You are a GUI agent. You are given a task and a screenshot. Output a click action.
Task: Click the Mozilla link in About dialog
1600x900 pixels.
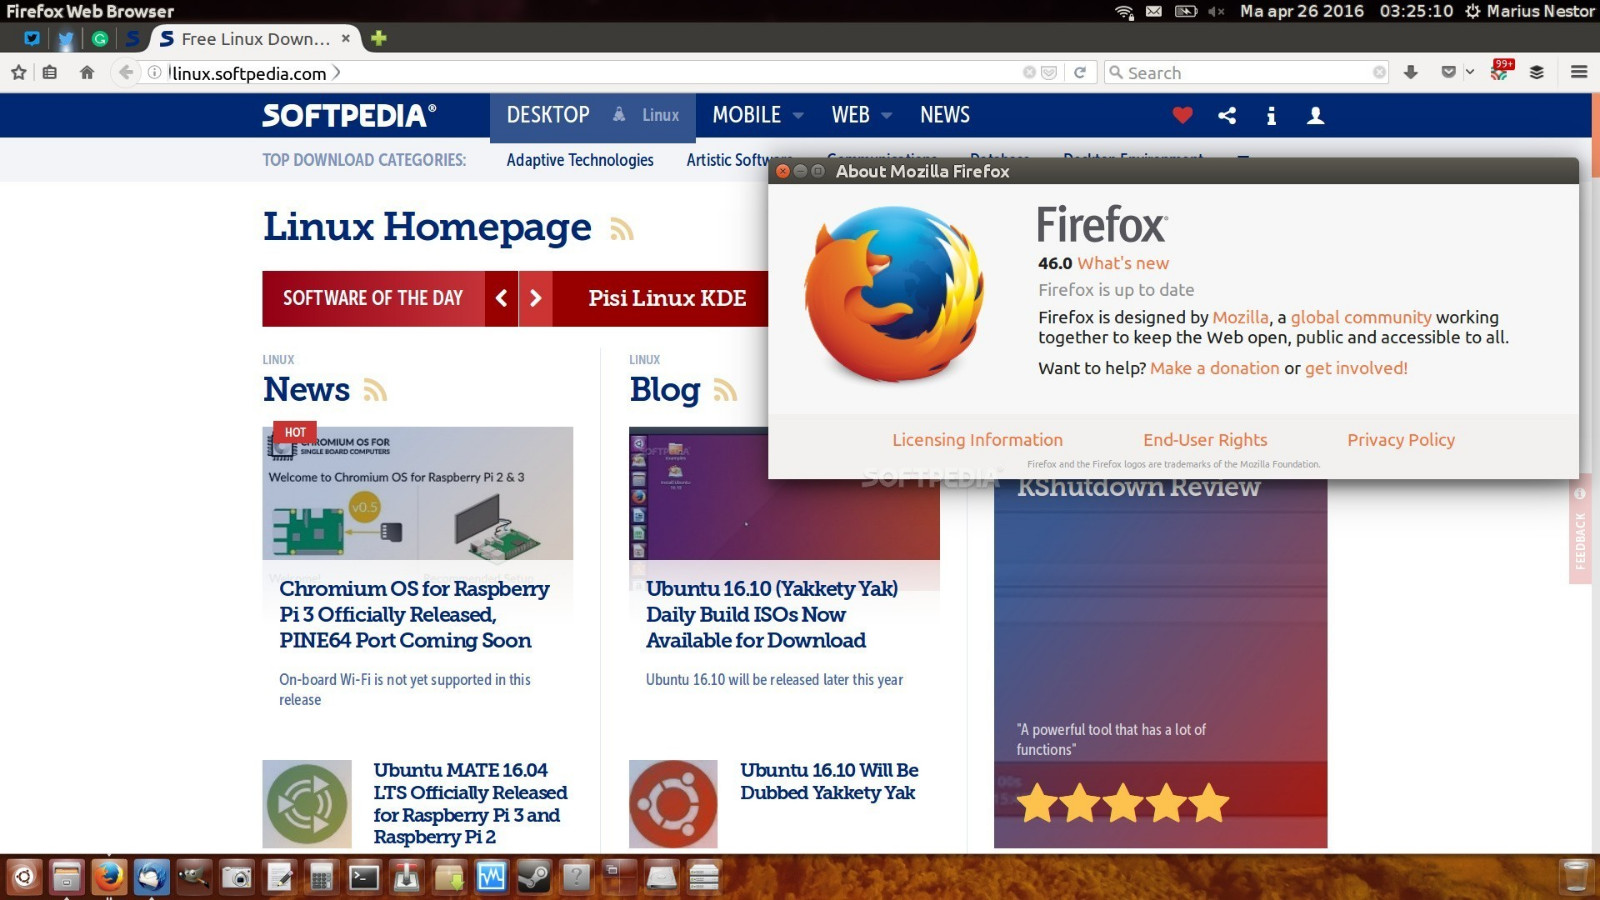pyautogui.click(x=1240, y=317)
